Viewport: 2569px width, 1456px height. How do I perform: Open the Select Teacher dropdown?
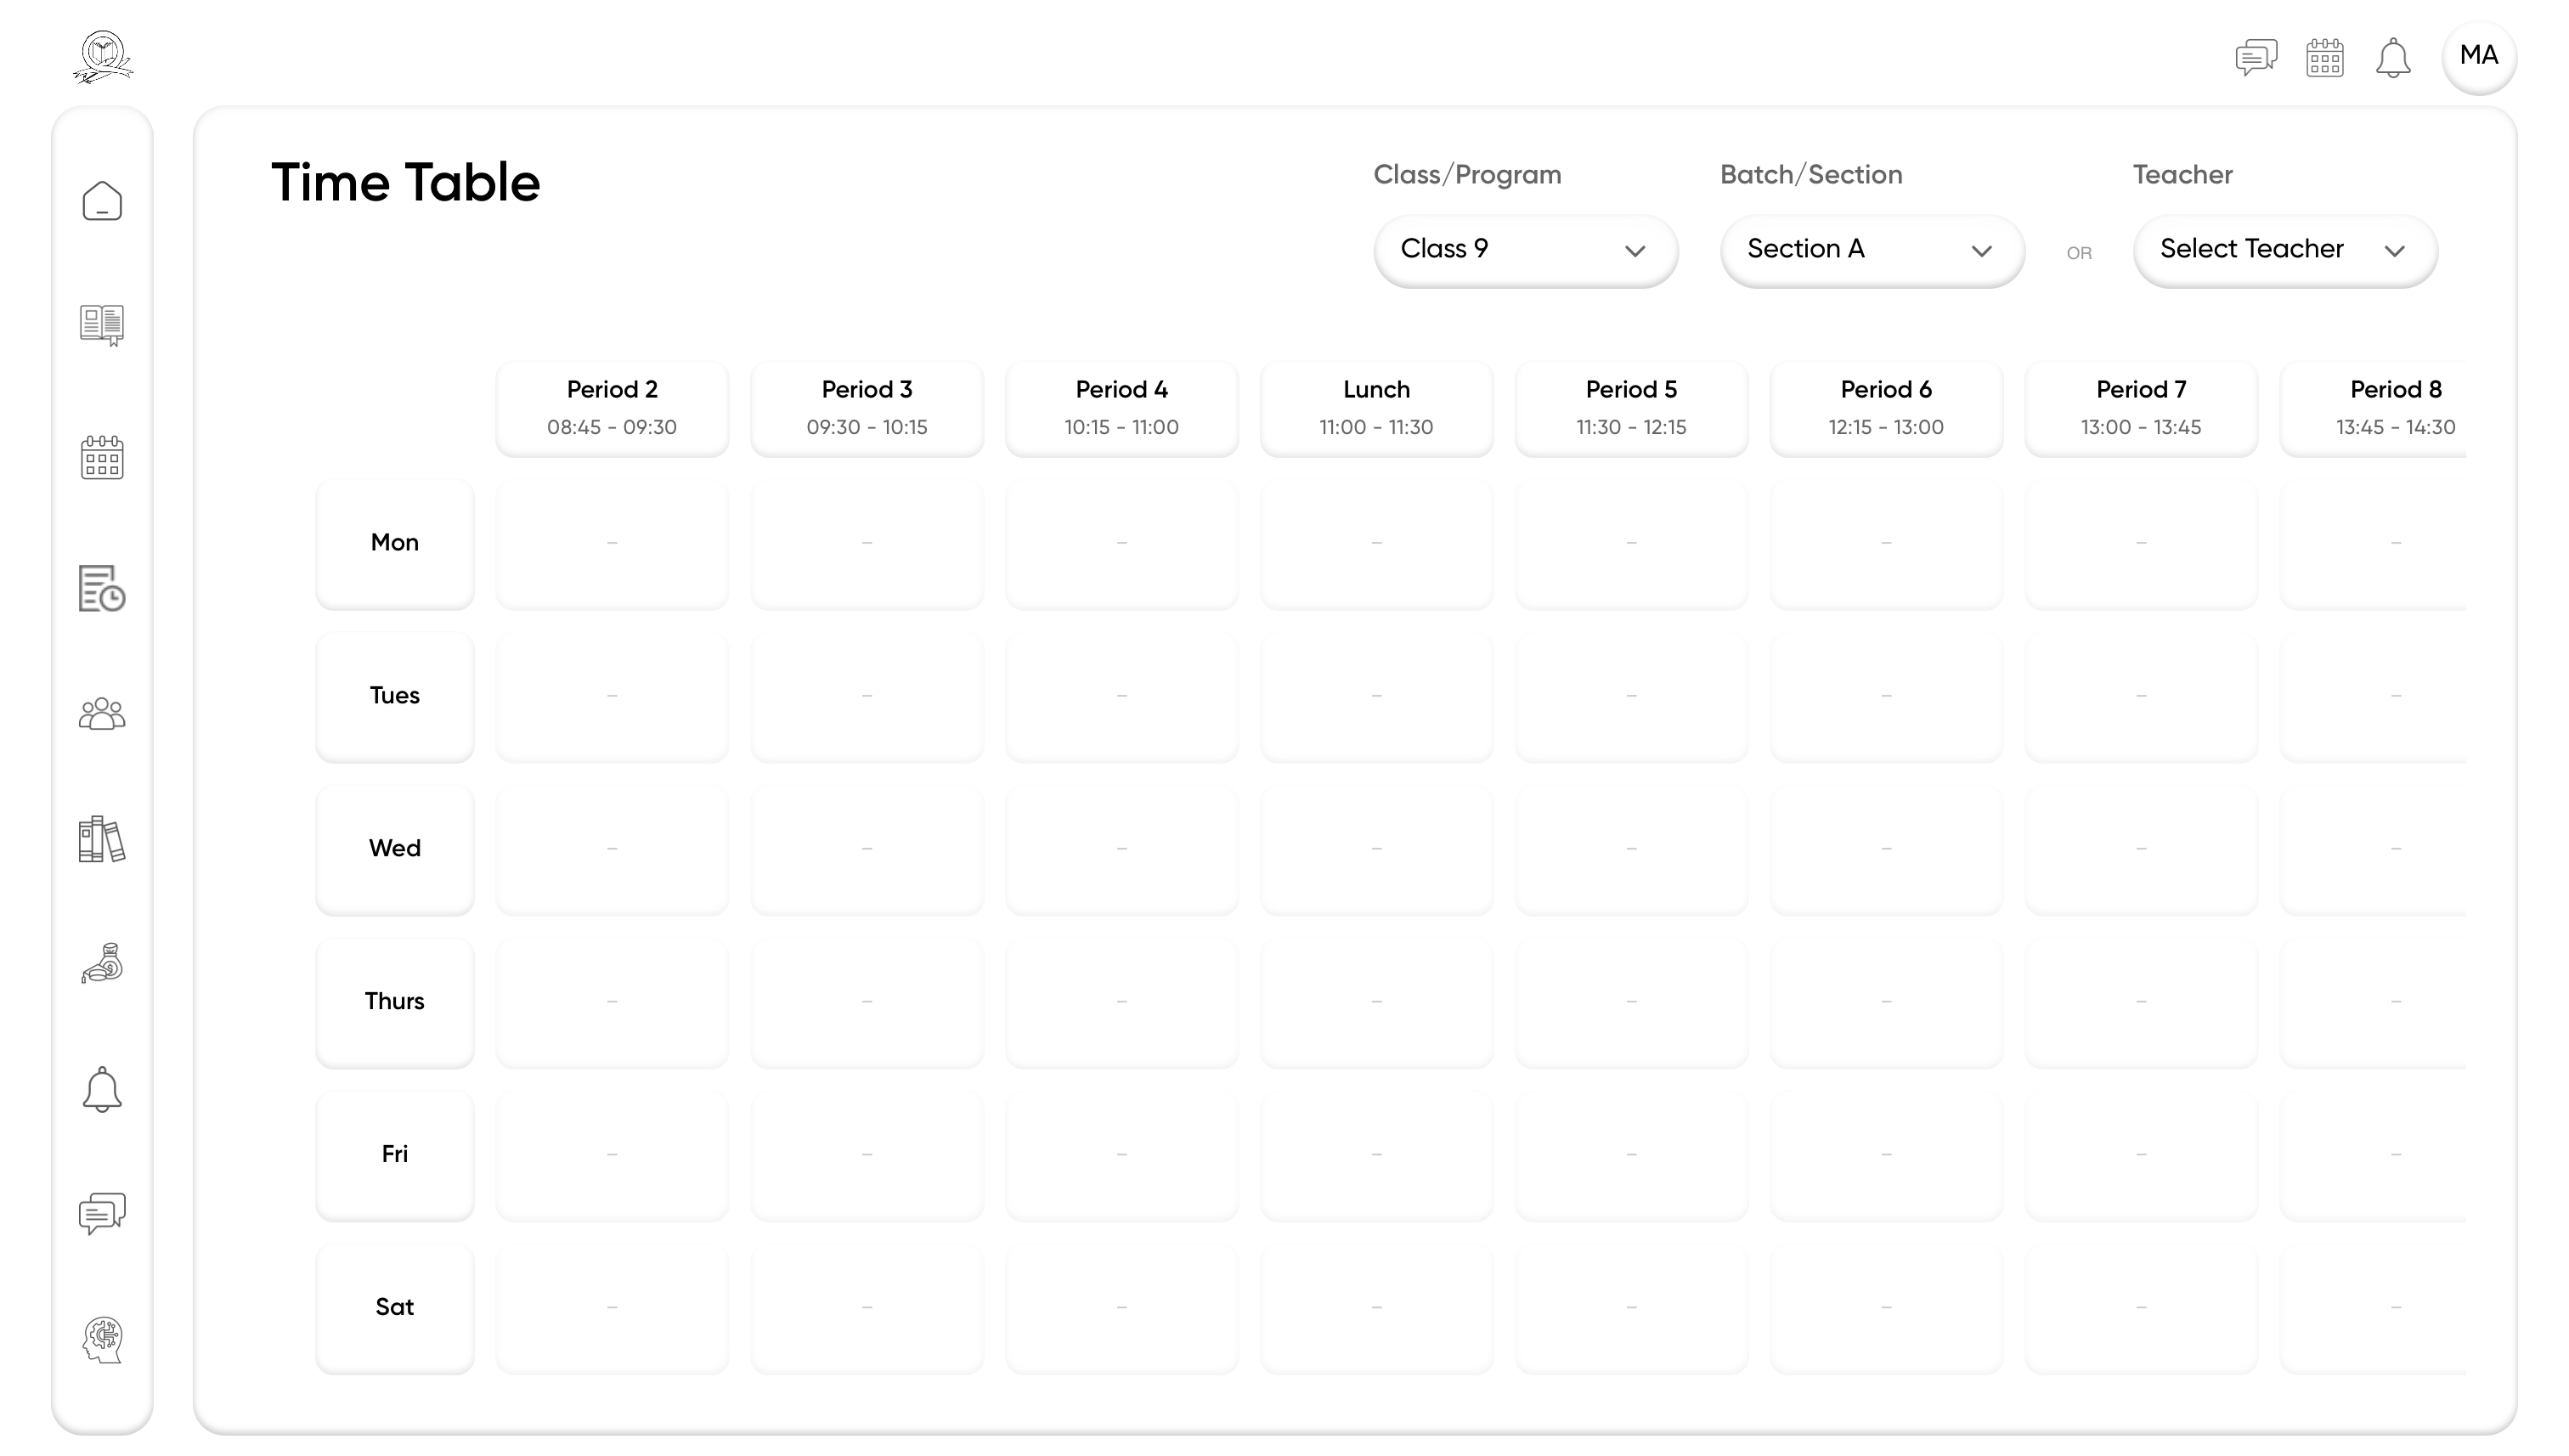pos(2284,250)
